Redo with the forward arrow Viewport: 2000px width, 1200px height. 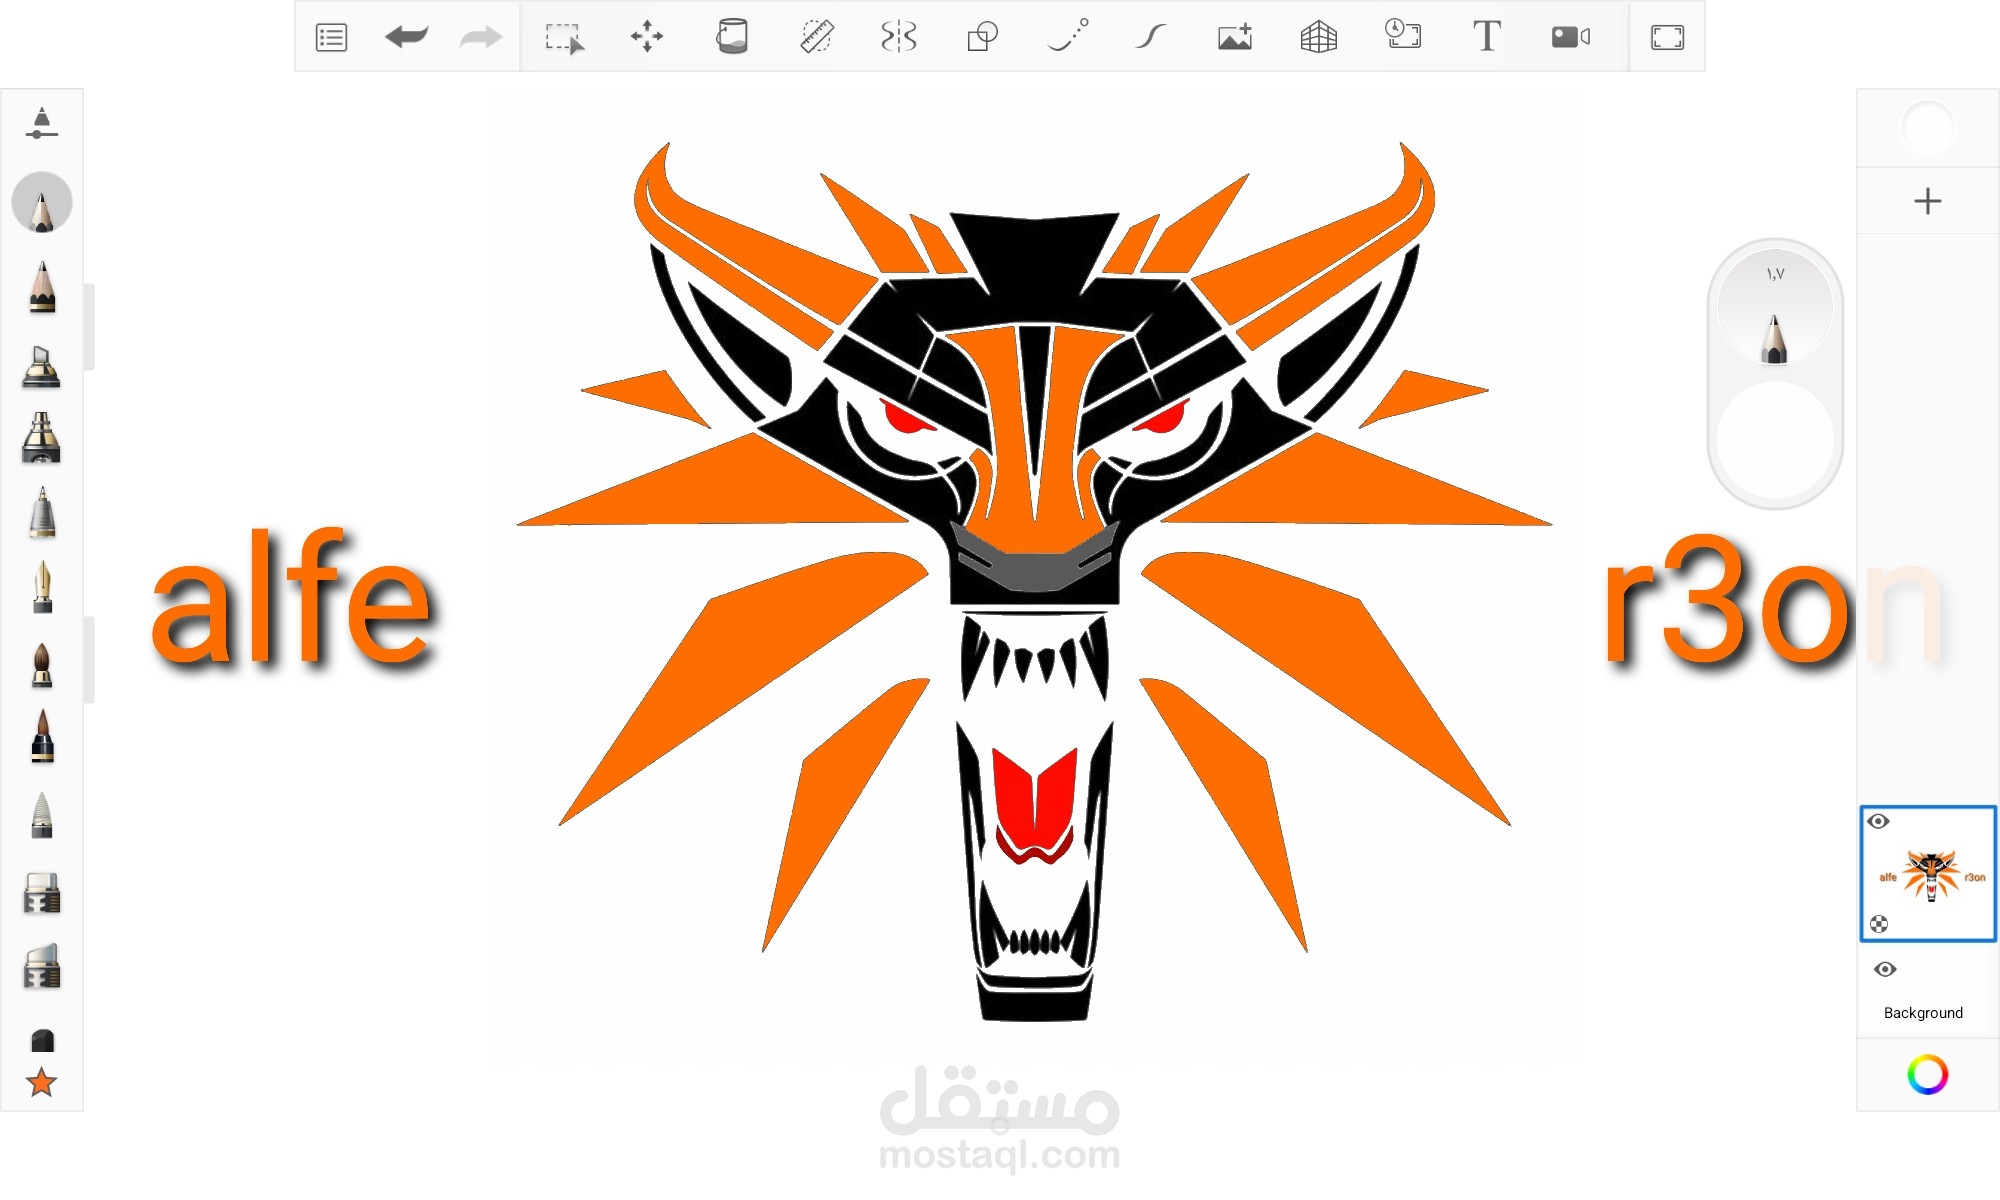tap(481, 37)
